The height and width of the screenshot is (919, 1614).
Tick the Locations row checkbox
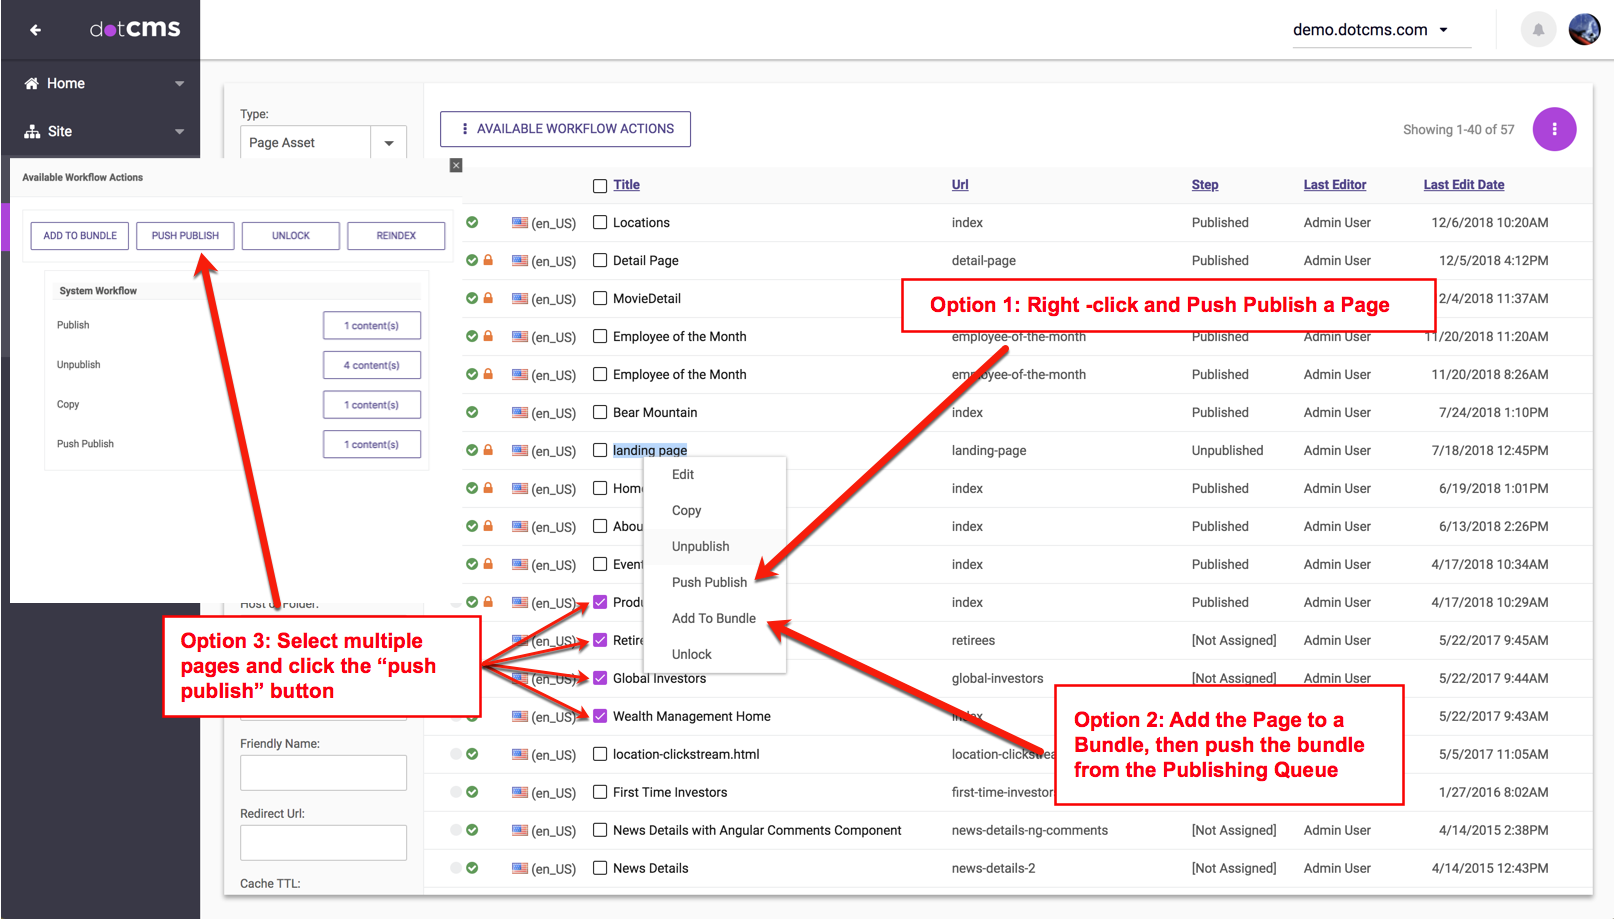coord(600,223)
